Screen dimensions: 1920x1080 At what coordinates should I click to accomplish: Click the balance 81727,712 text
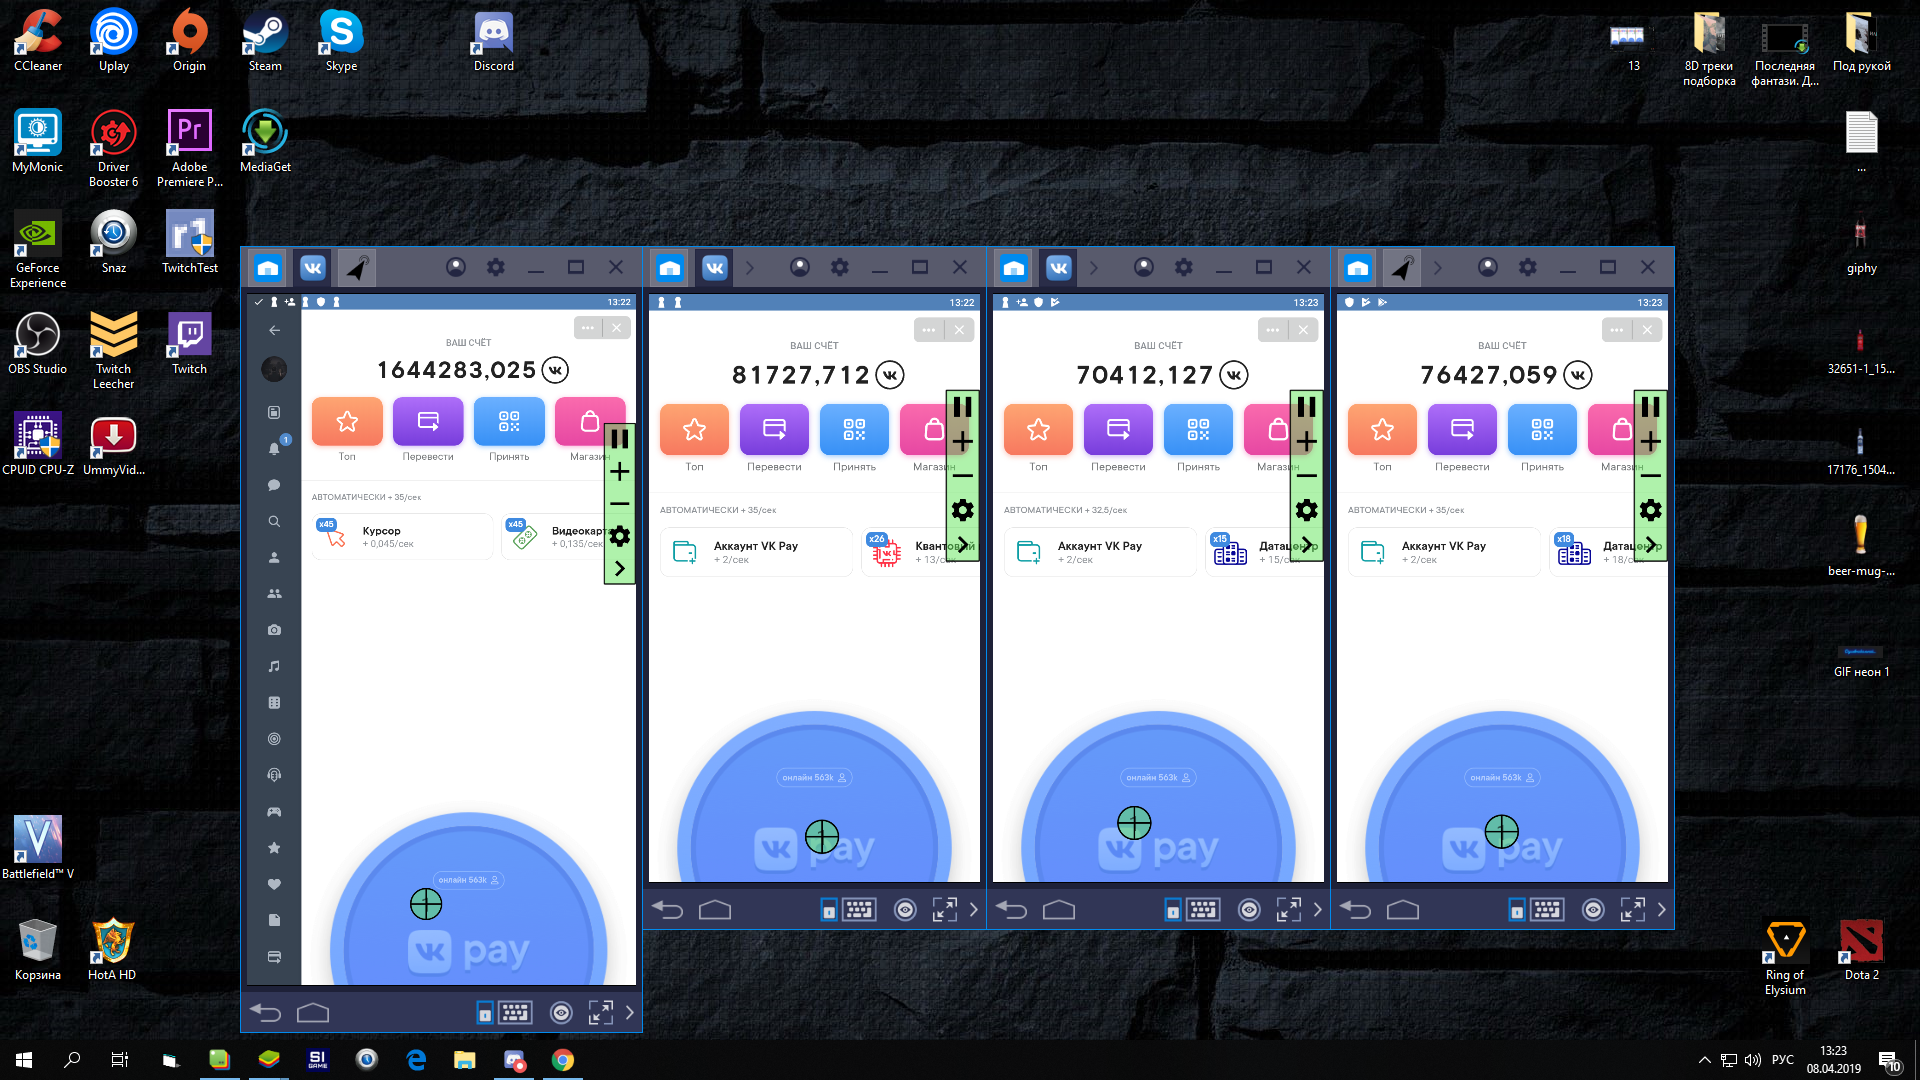(801, 375)
